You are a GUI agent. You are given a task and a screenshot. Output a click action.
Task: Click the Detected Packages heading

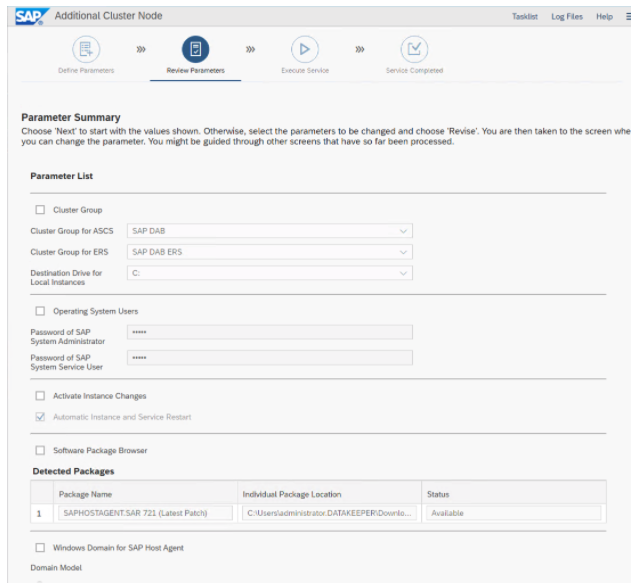73,471
